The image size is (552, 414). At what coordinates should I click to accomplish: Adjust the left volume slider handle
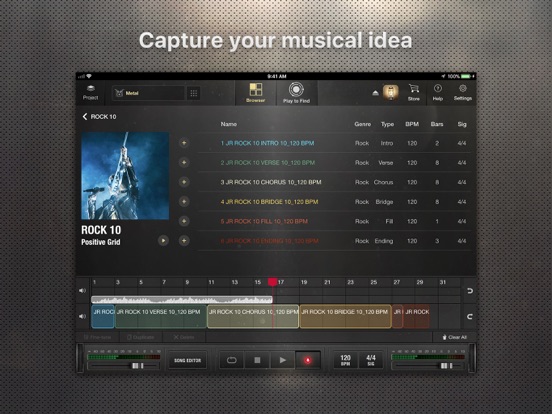pyautogui.click(x=137, y=366)
